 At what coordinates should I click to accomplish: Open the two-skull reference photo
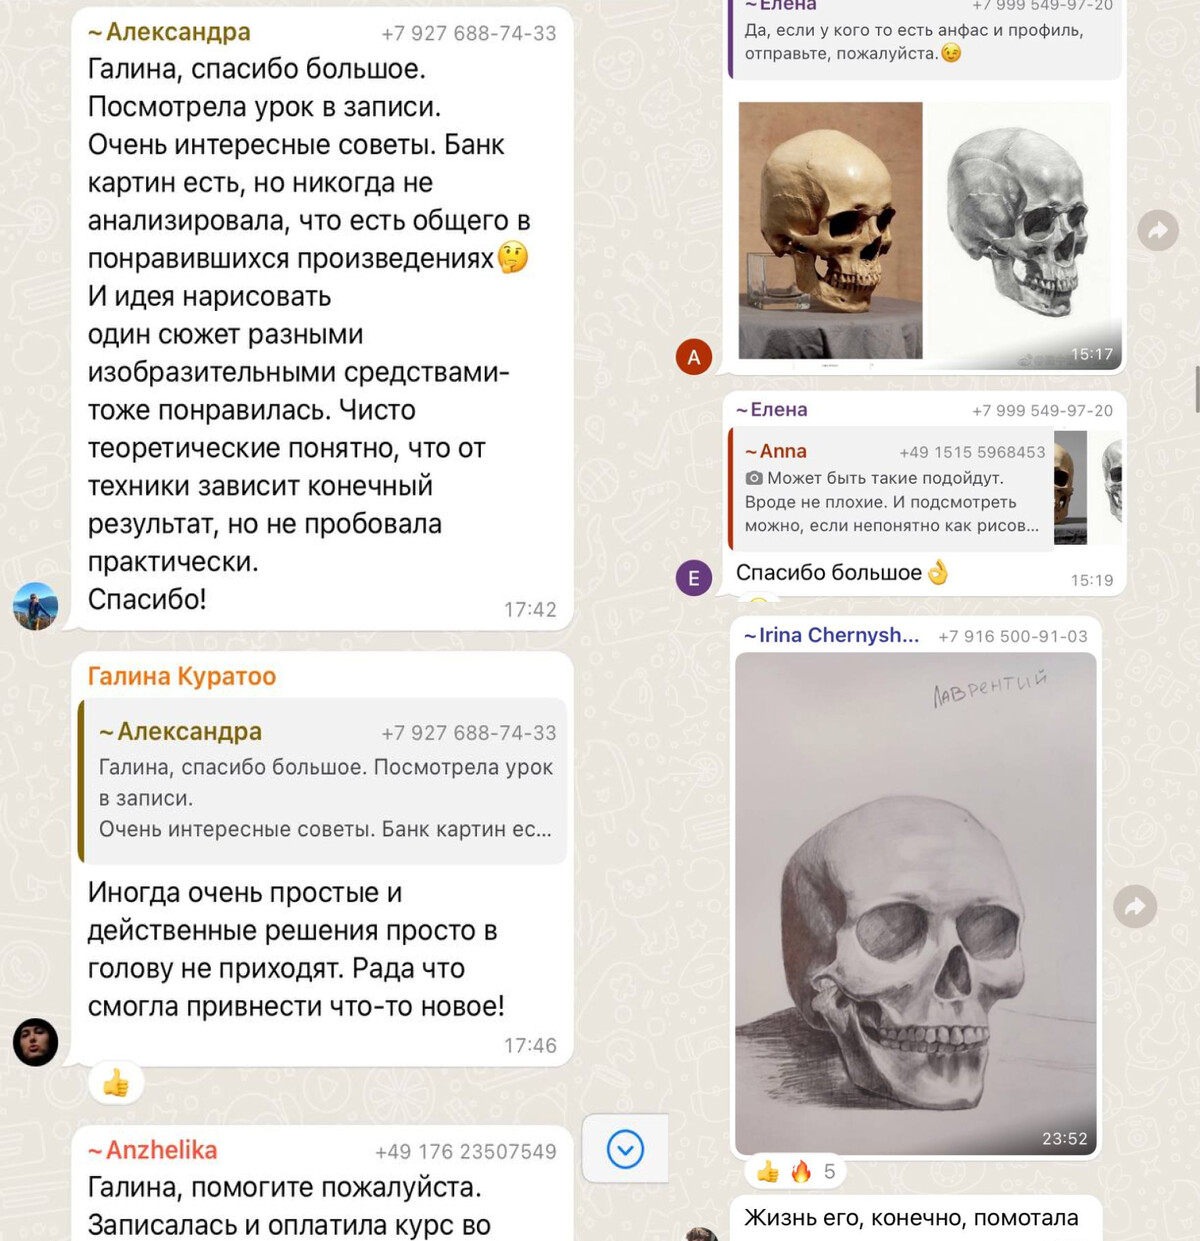925,232
